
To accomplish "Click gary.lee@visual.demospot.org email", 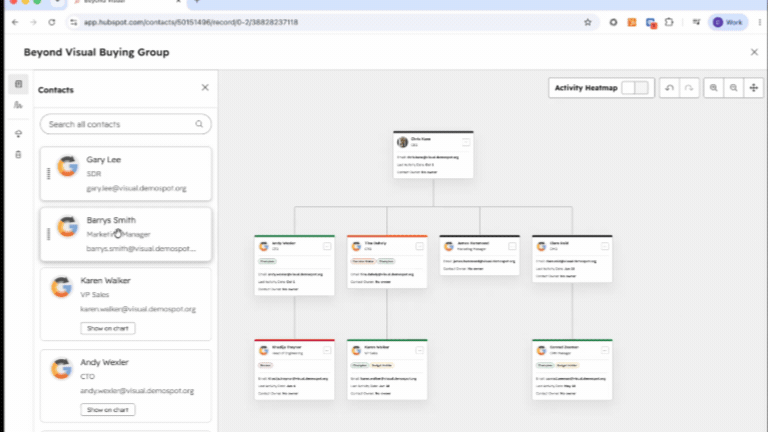I will [136, 188].
